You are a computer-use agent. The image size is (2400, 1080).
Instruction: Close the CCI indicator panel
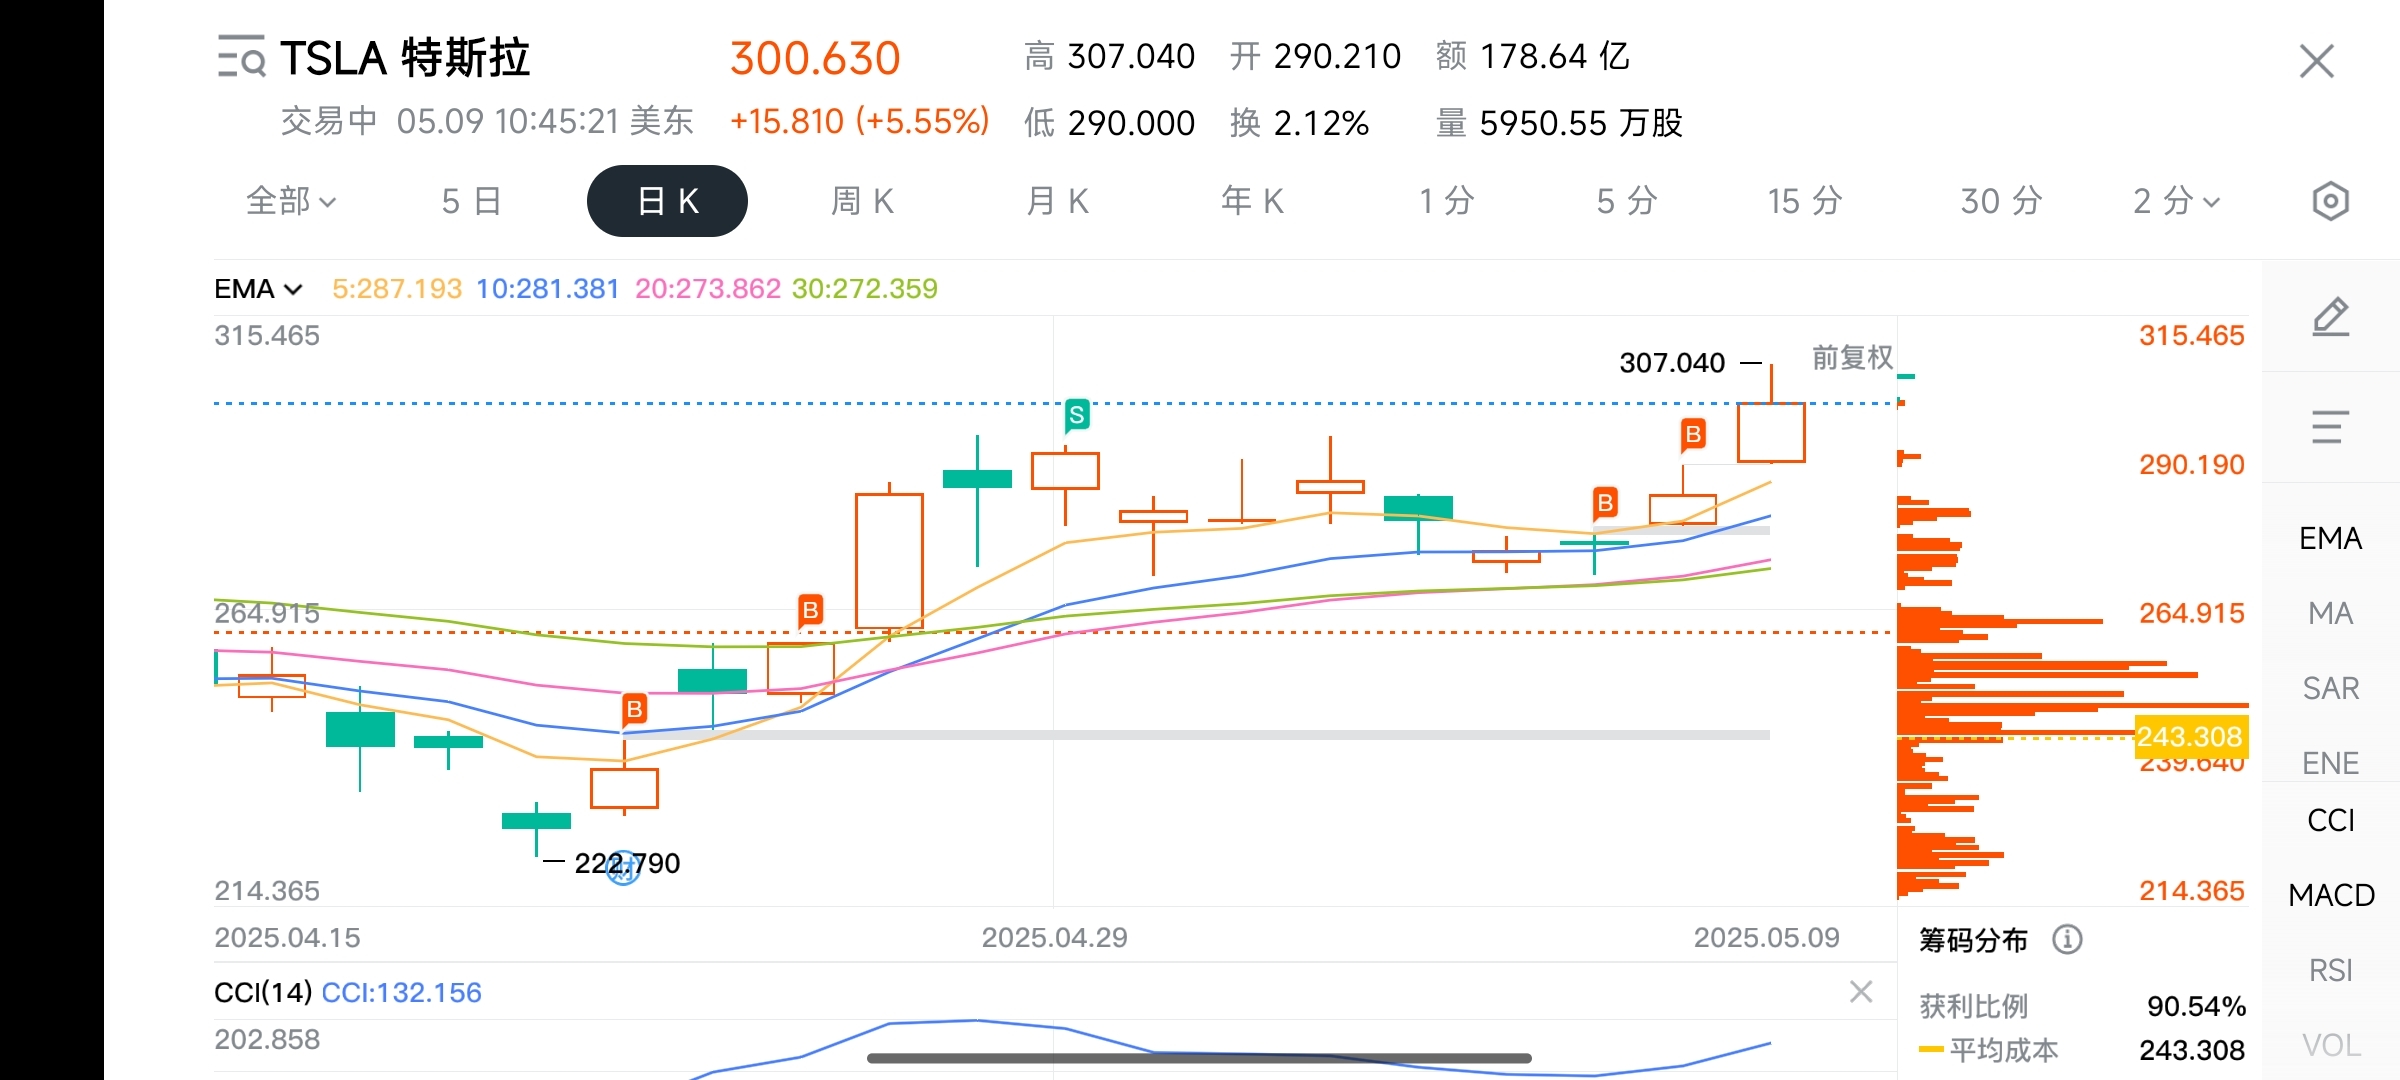[x=1861, y=992]
